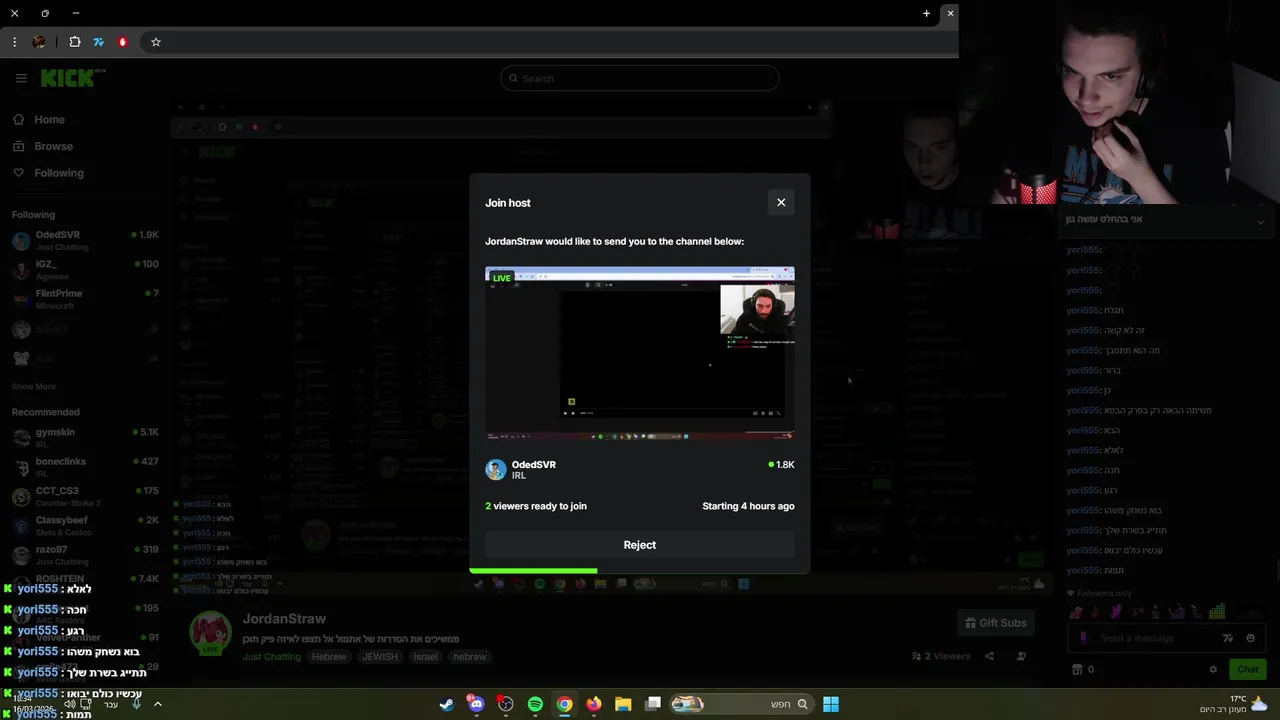Open FlintPrime channel in Following list

85,298
